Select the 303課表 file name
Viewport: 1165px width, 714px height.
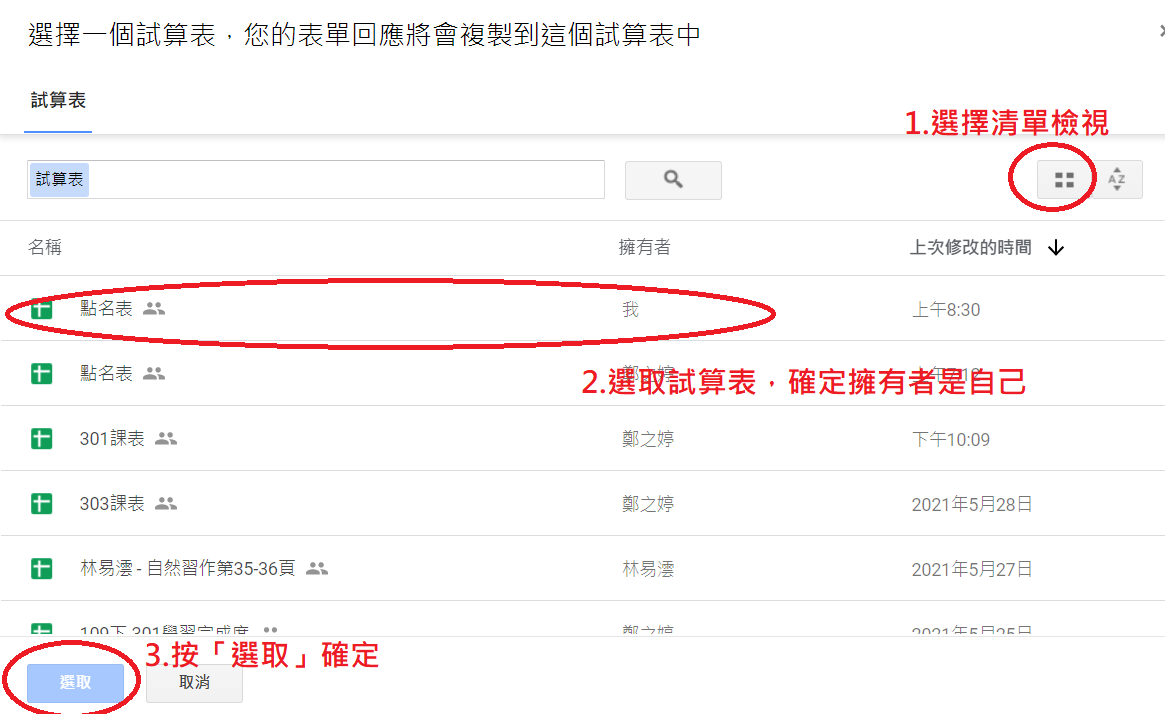(112, 504)
